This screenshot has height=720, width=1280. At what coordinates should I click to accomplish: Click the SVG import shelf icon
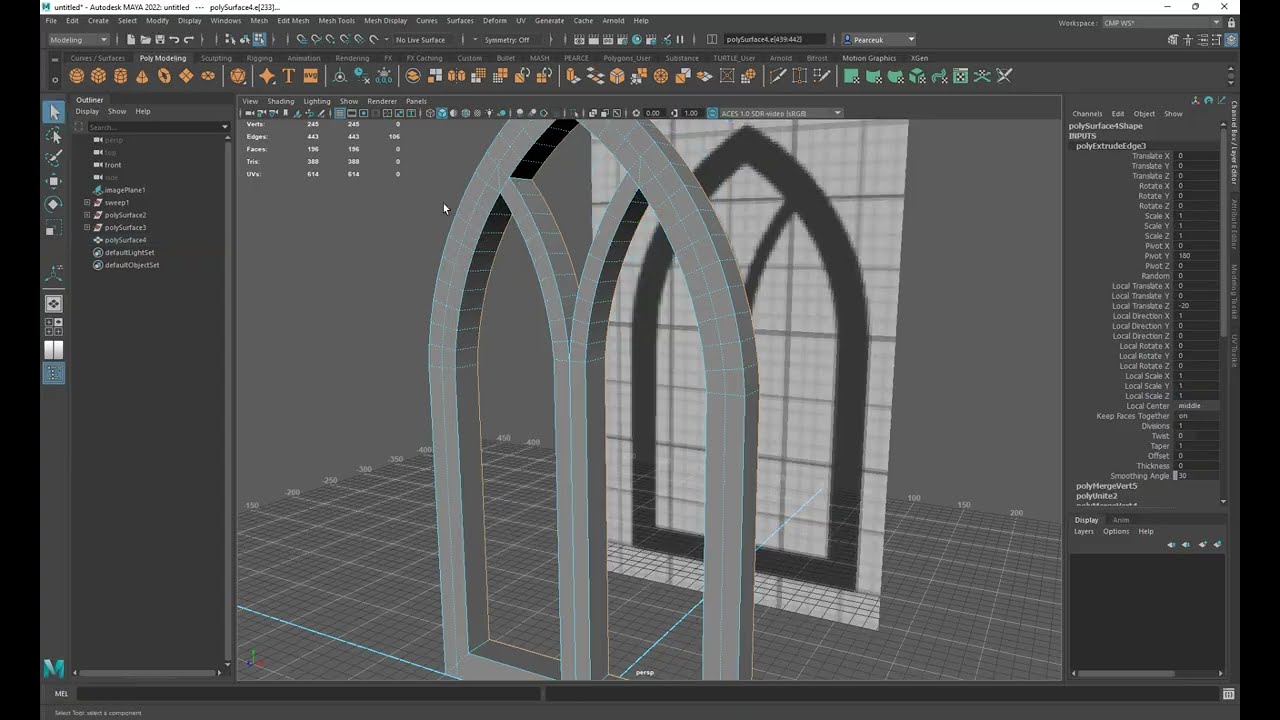pyautogui.click(x=311, y=76)
